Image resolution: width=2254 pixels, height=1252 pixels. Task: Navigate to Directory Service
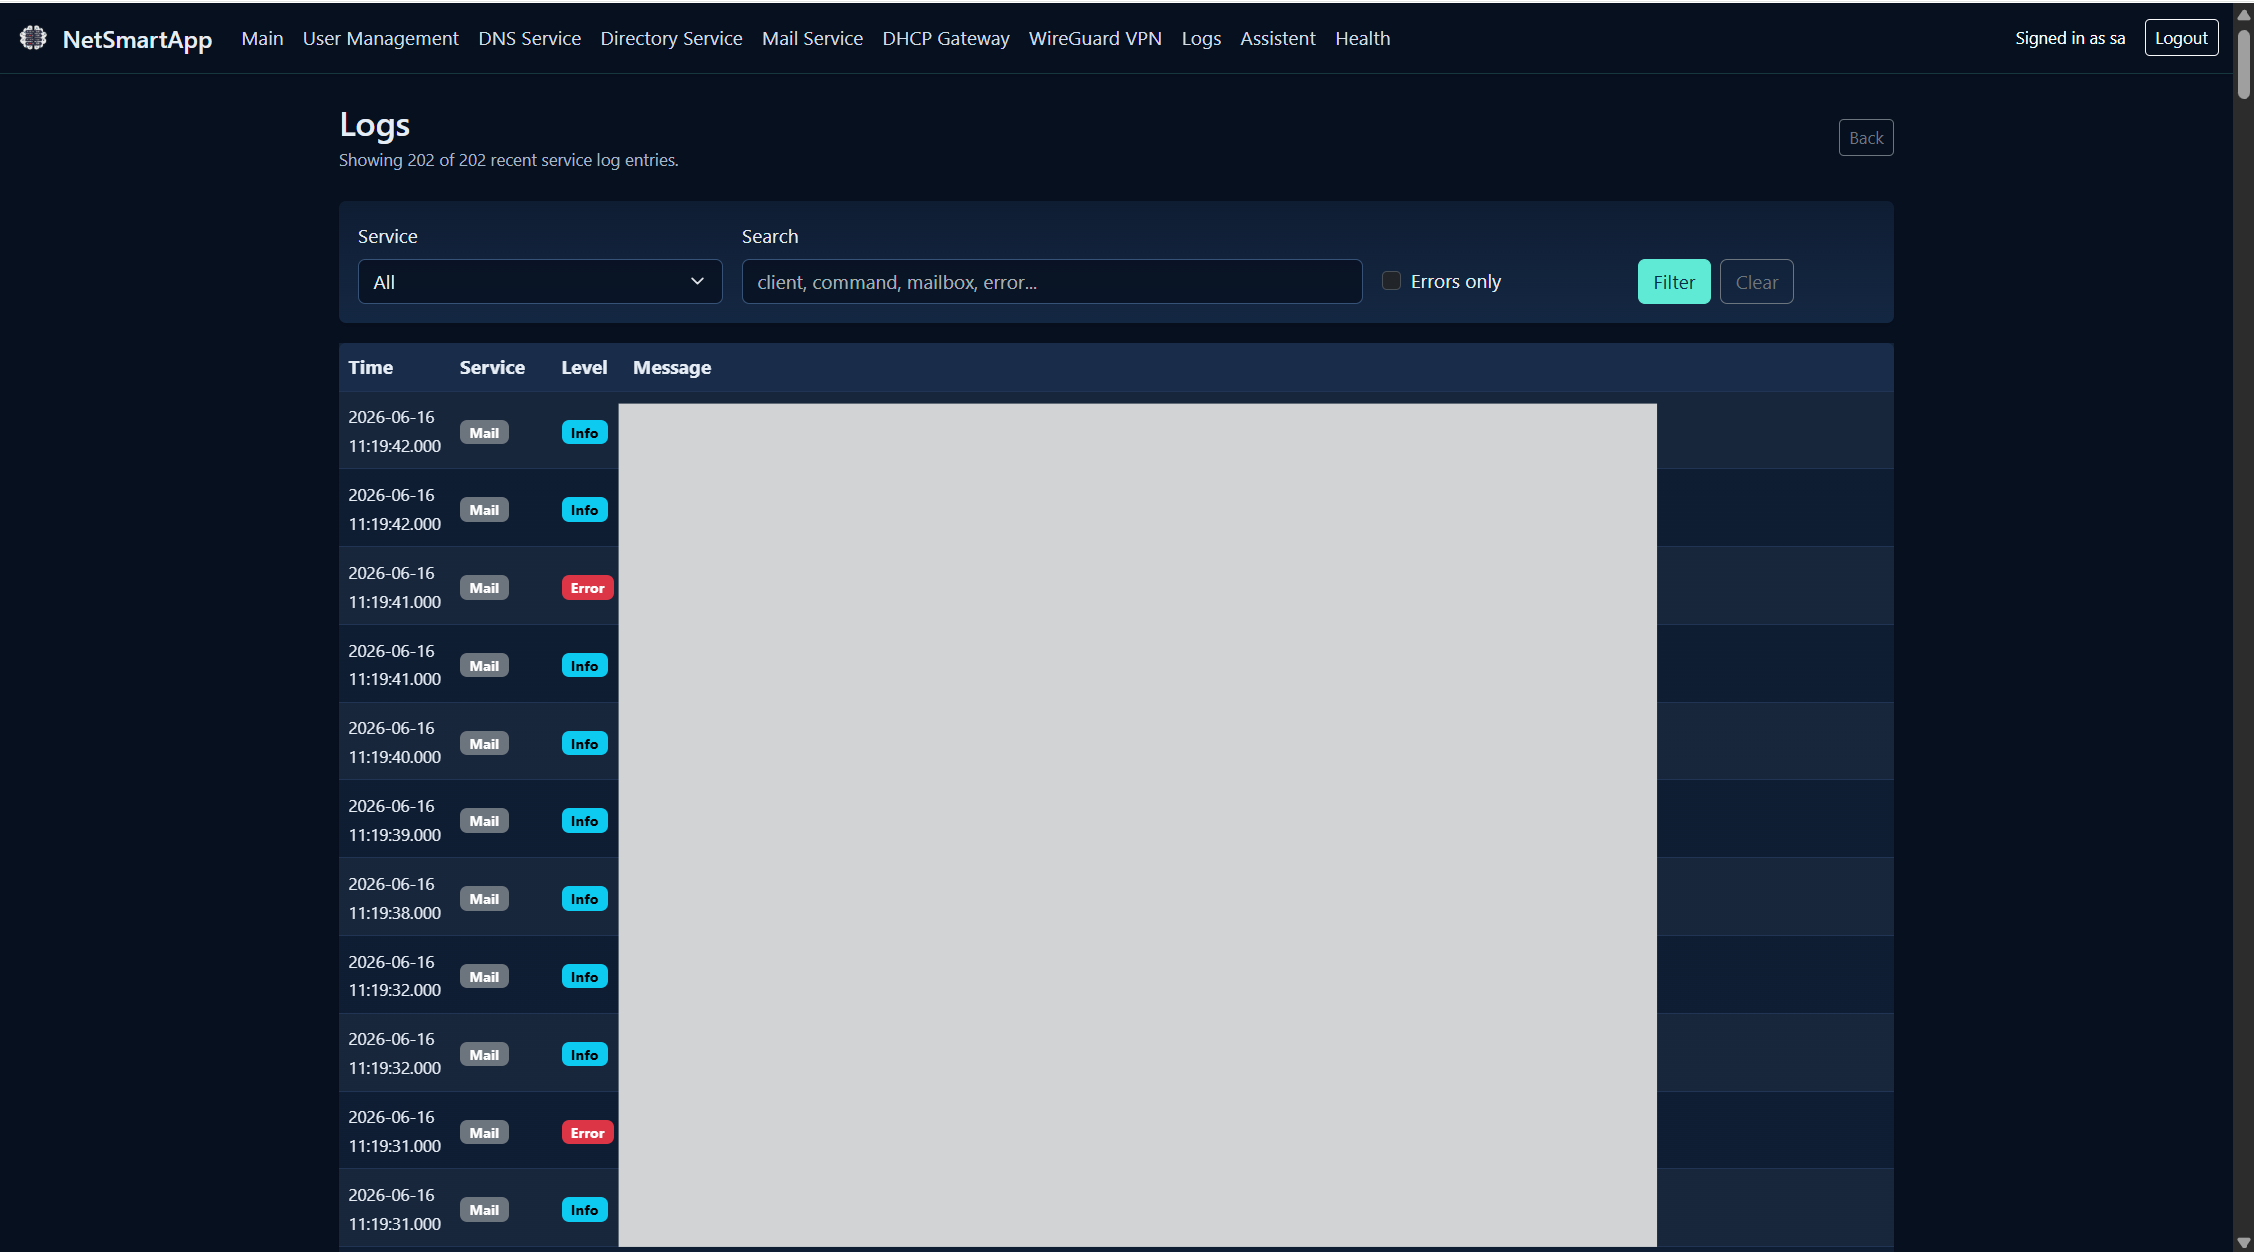click(x=671, y=38)
